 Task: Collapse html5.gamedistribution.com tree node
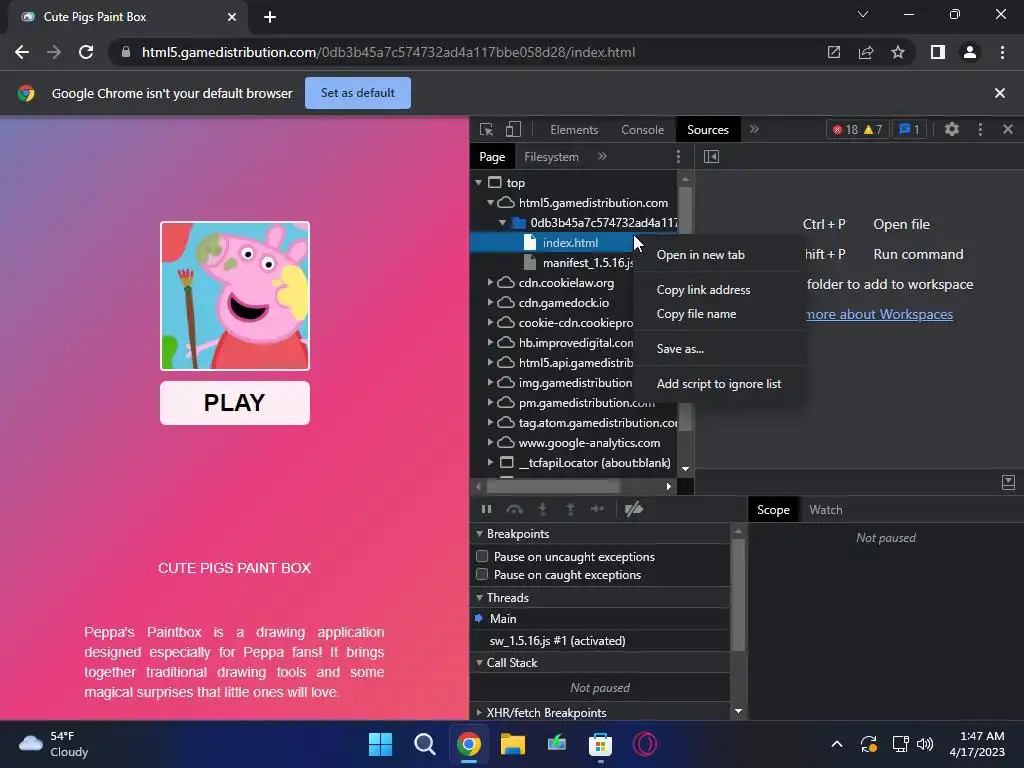[490, 203]
